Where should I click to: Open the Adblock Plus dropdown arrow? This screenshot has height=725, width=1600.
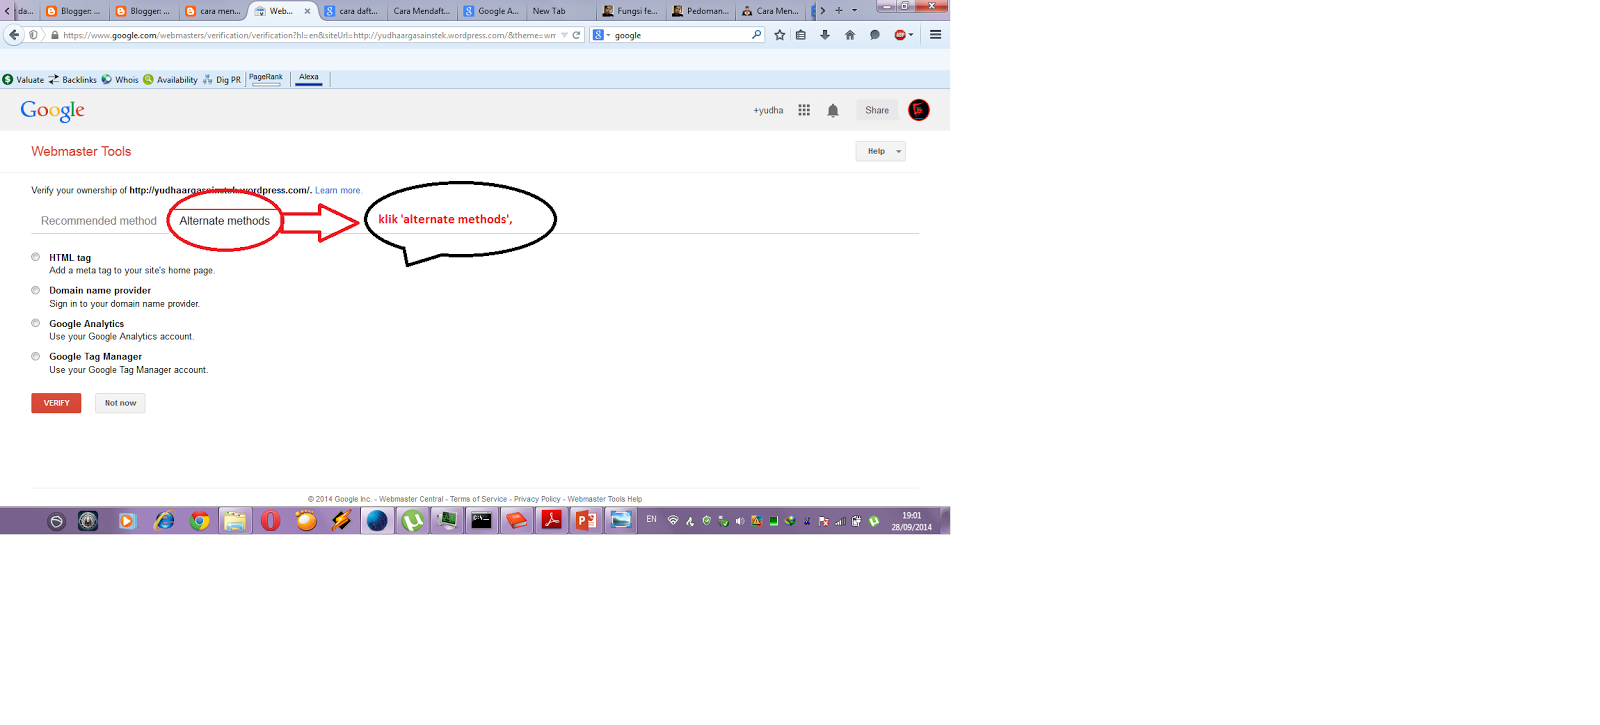tap(911, 35)
